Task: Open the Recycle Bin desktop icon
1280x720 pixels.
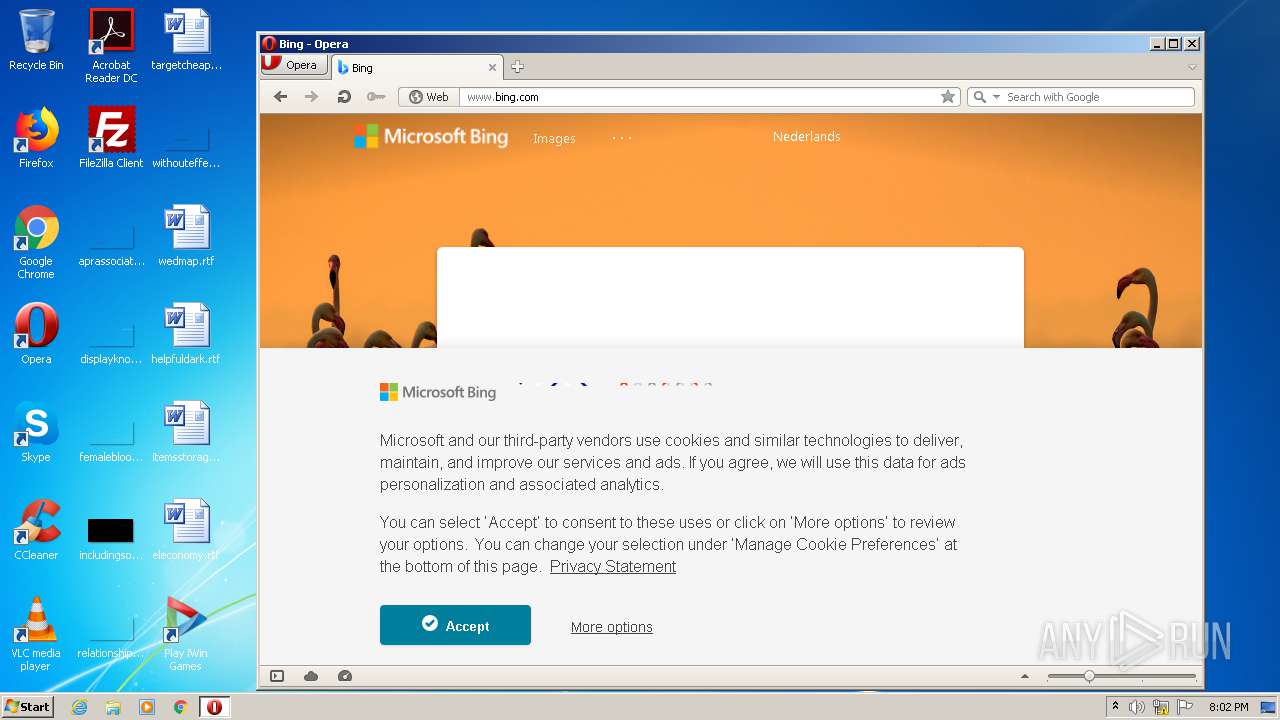Action: 36,40
